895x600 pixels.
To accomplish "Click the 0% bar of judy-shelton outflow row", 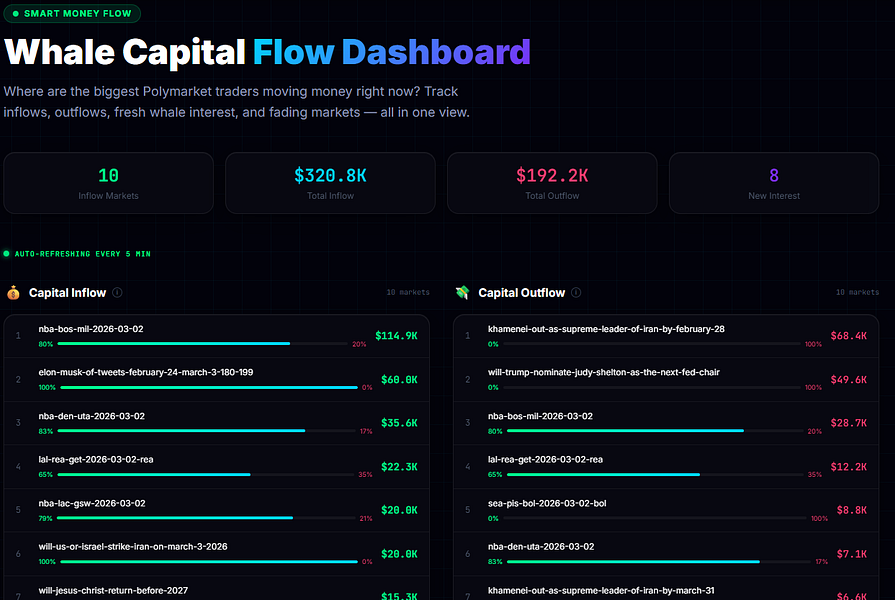I will point(652,388).
